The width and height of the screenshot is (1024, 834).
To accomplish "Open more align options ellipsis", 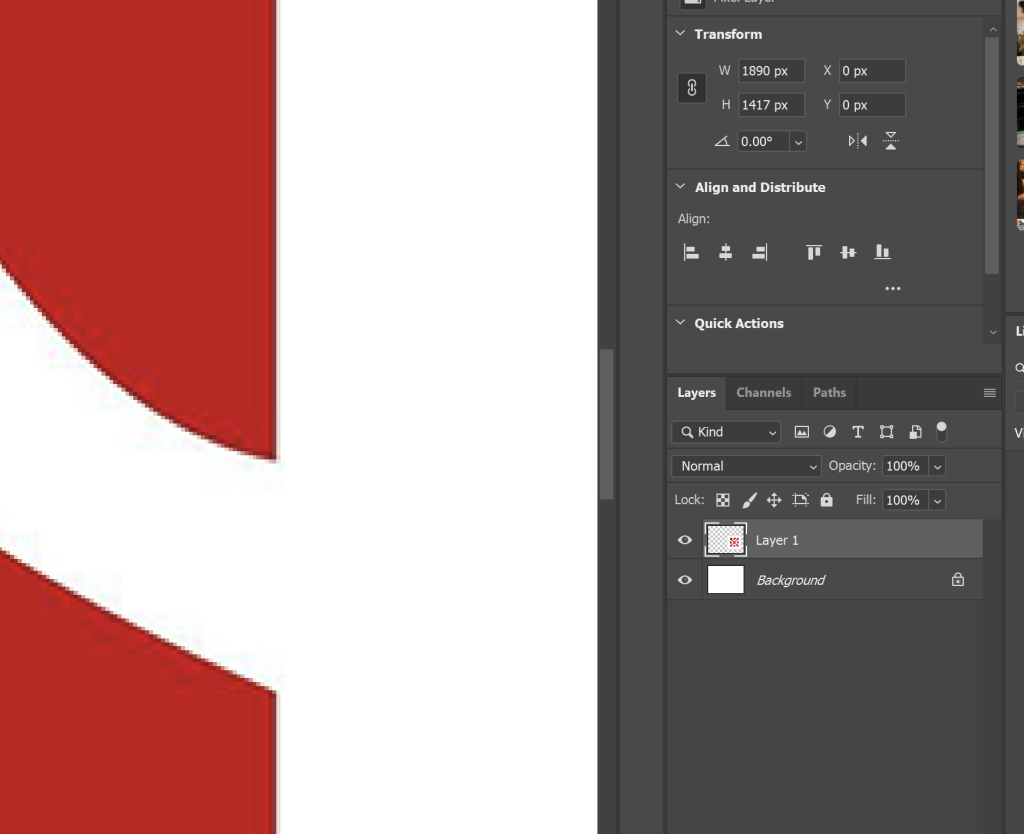I will 893,288.
